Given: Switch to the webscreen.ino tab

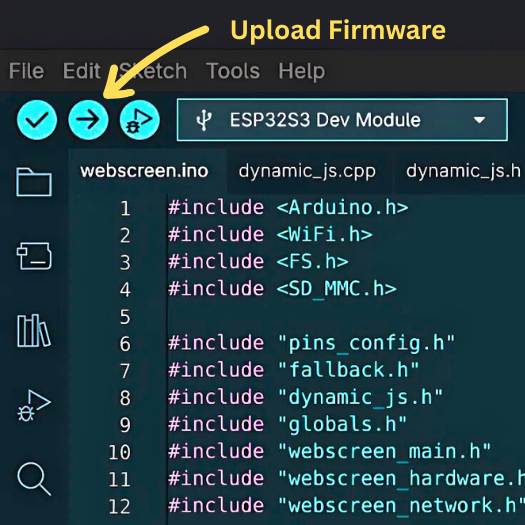Looking at the screenshot, I should (144, 171).
